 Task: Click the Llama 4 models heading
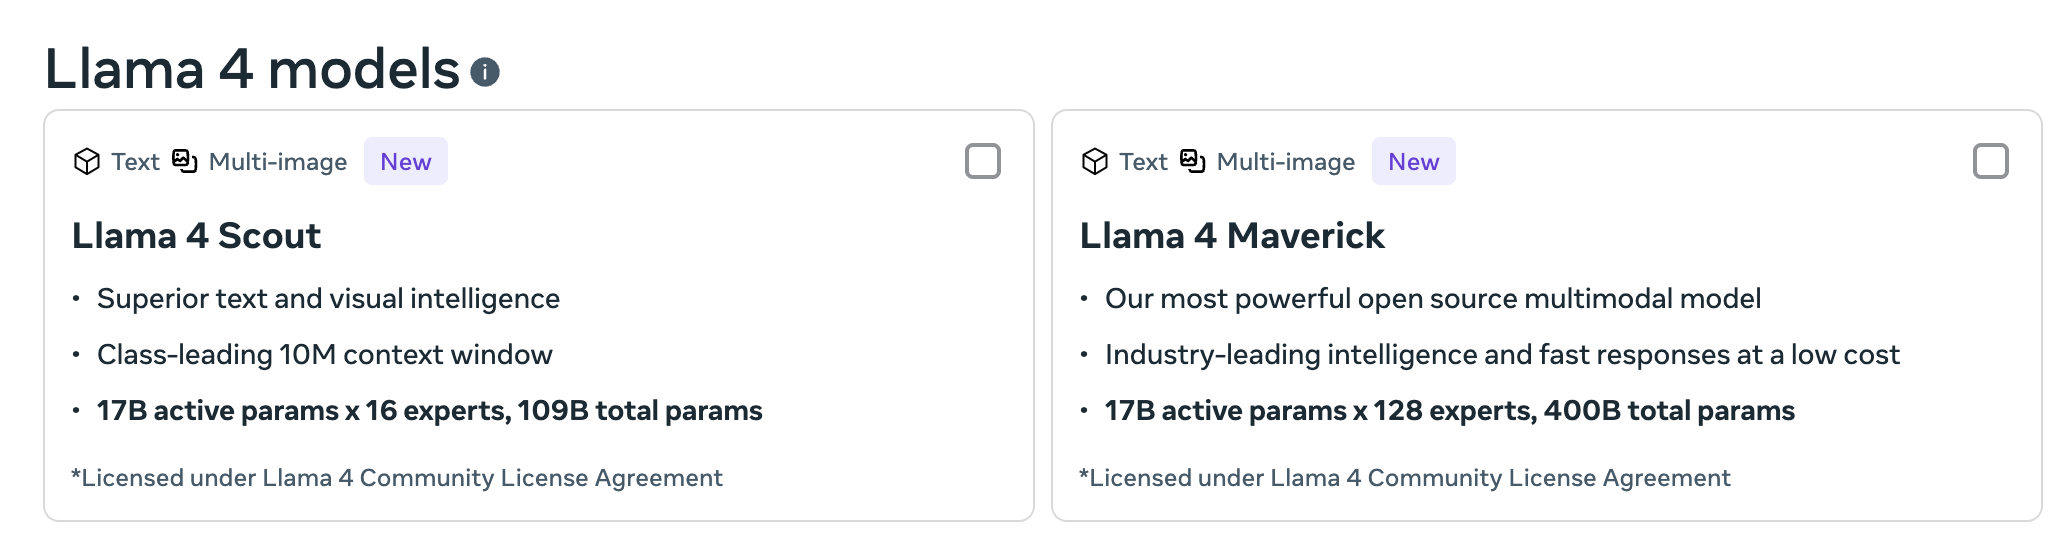pyautogui.click(x=252, y=70)
